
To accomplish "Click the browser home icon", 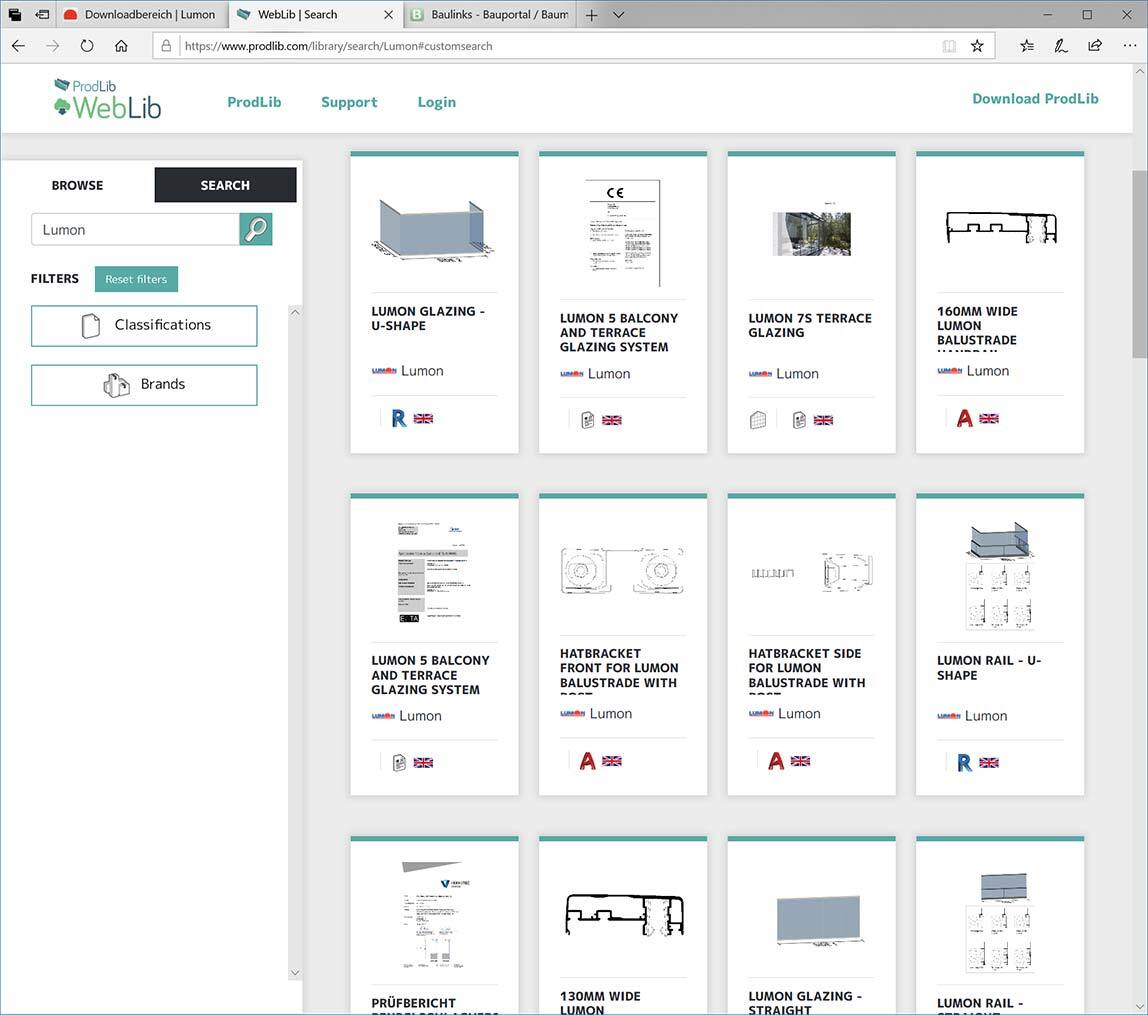I will point(122,45).
